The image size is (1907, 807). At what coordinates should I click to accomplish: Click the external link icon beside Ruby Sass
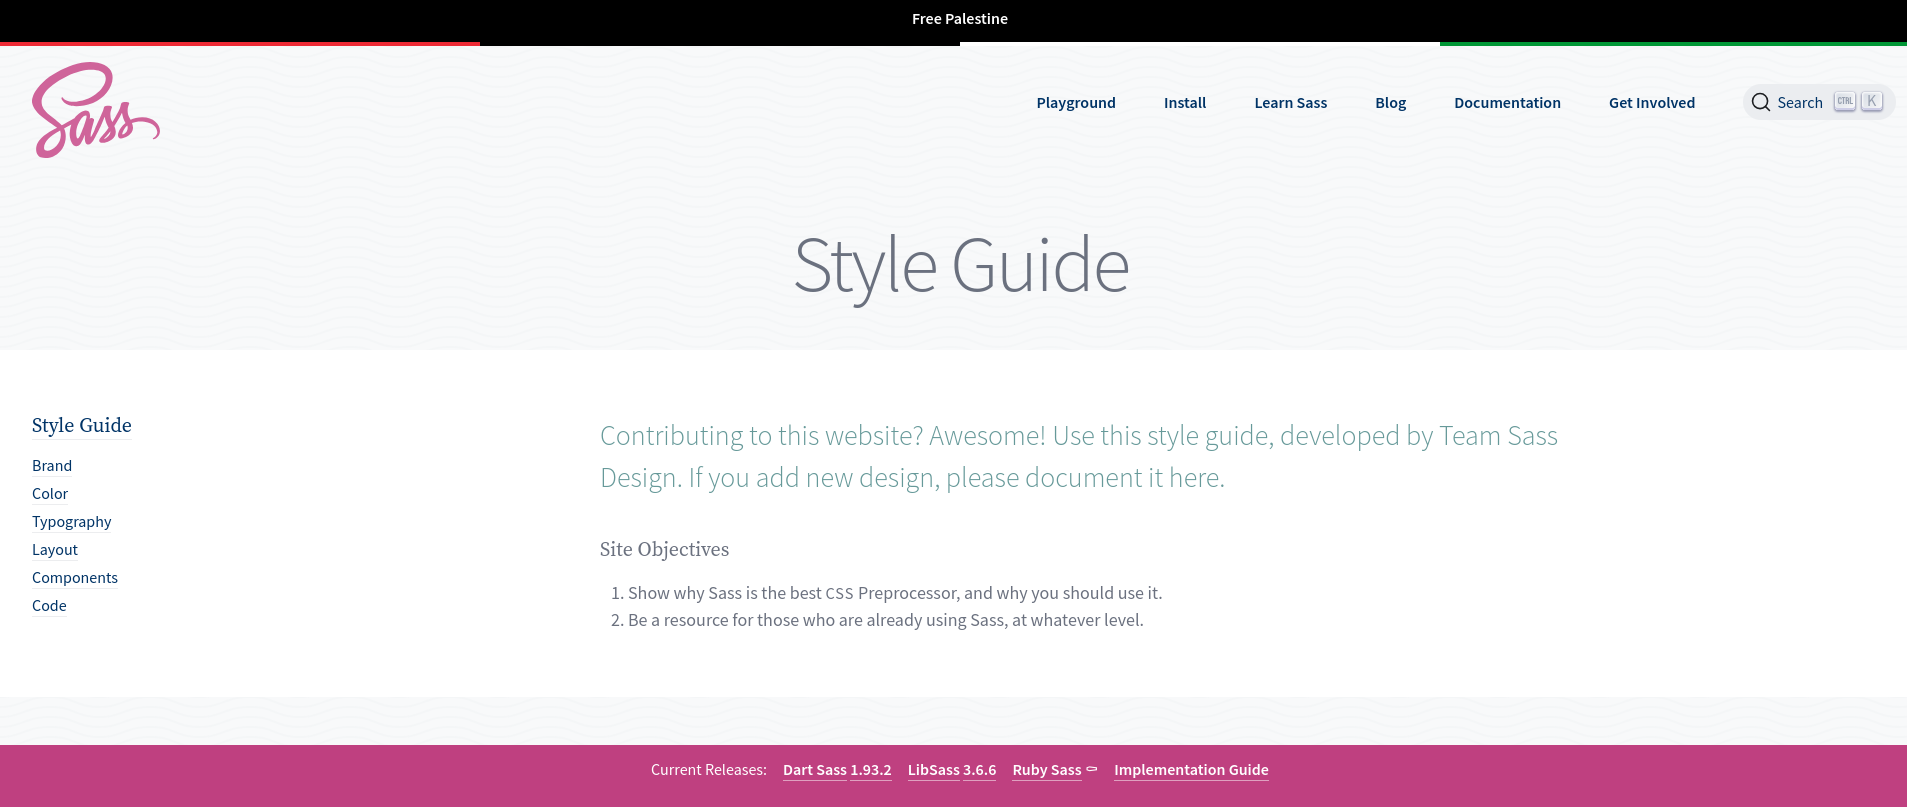point(1092,769)
